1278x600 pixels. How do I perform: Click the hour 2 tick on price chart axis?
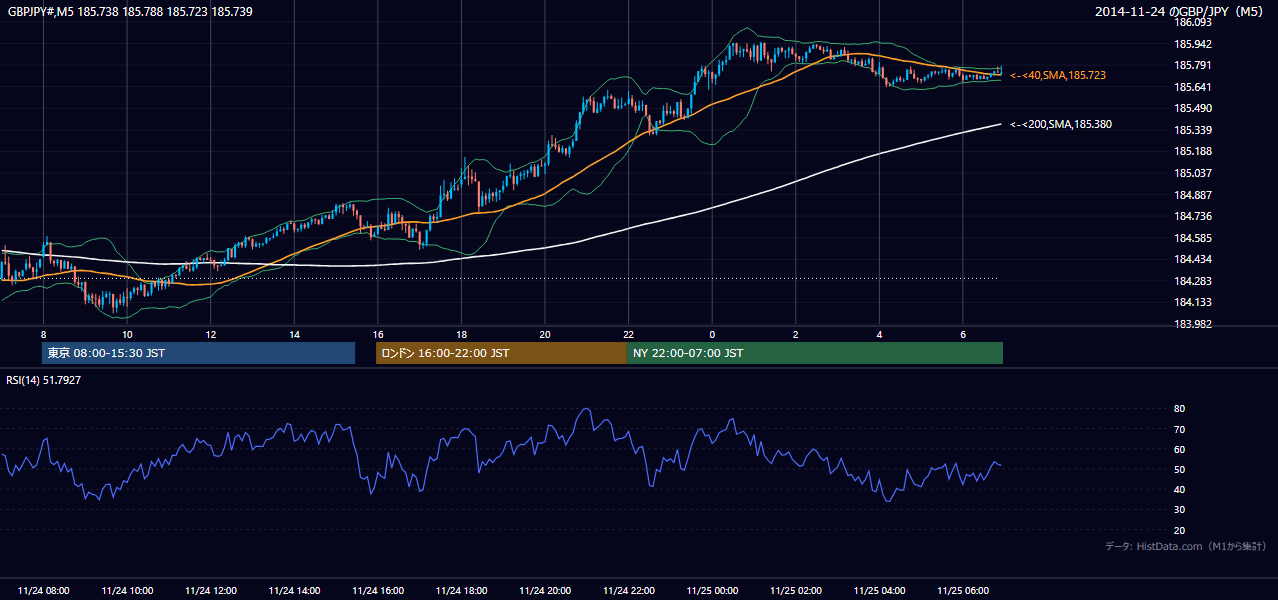[x=795, y=333]
